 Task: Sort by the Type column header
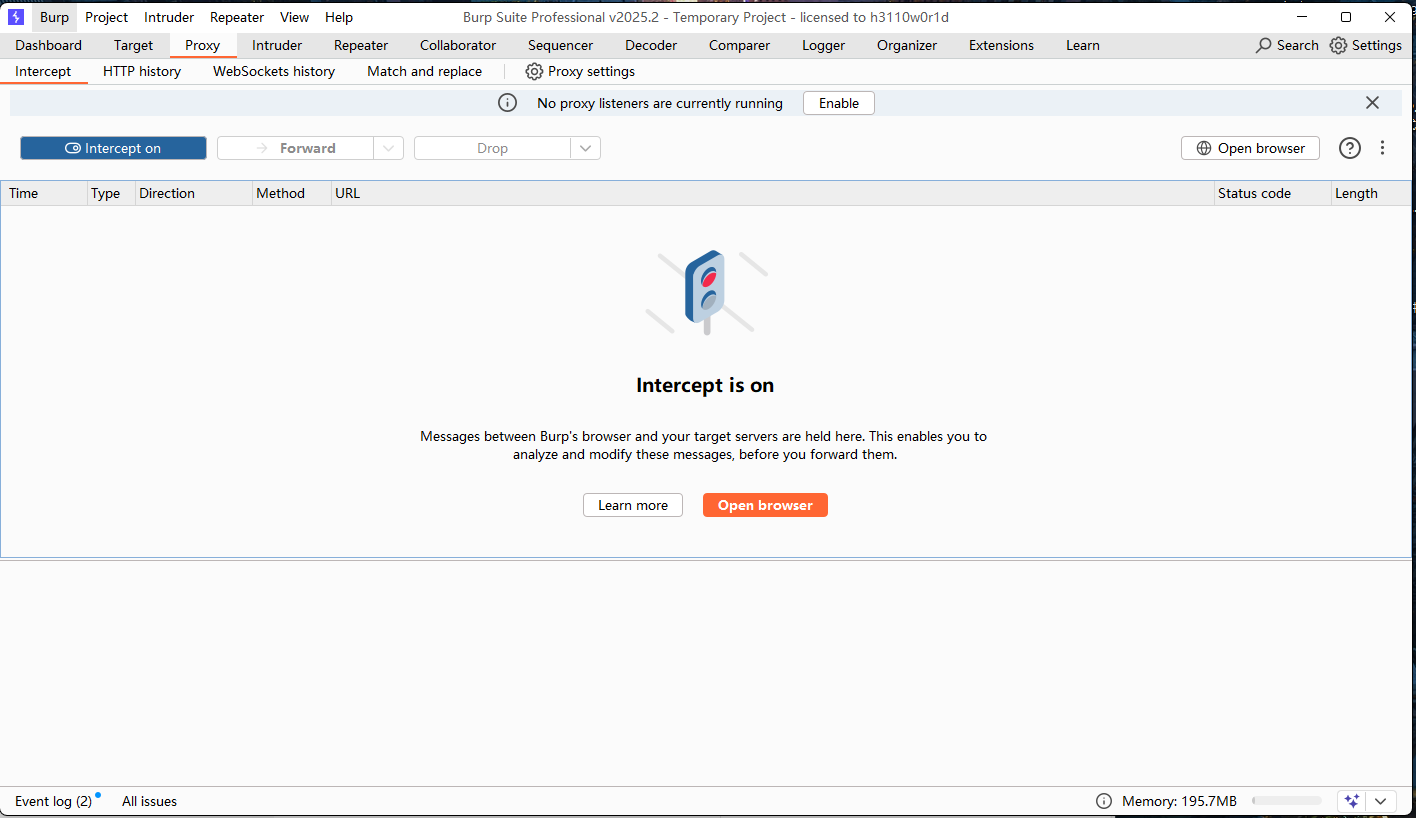(x=111, y=193)
